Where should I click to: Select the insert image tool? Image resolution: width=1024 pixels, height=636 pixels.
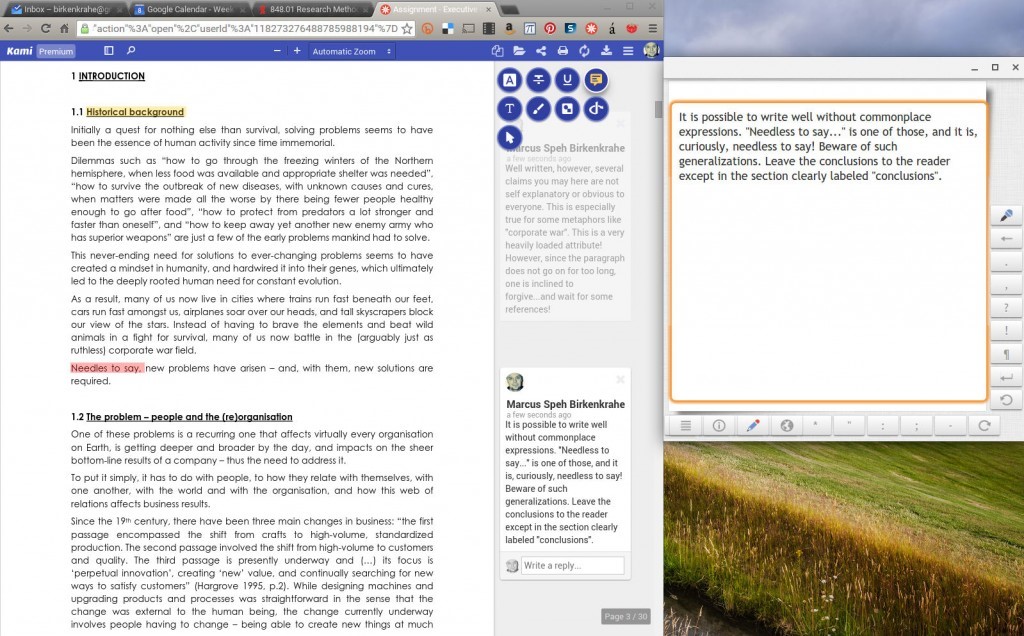567,109
